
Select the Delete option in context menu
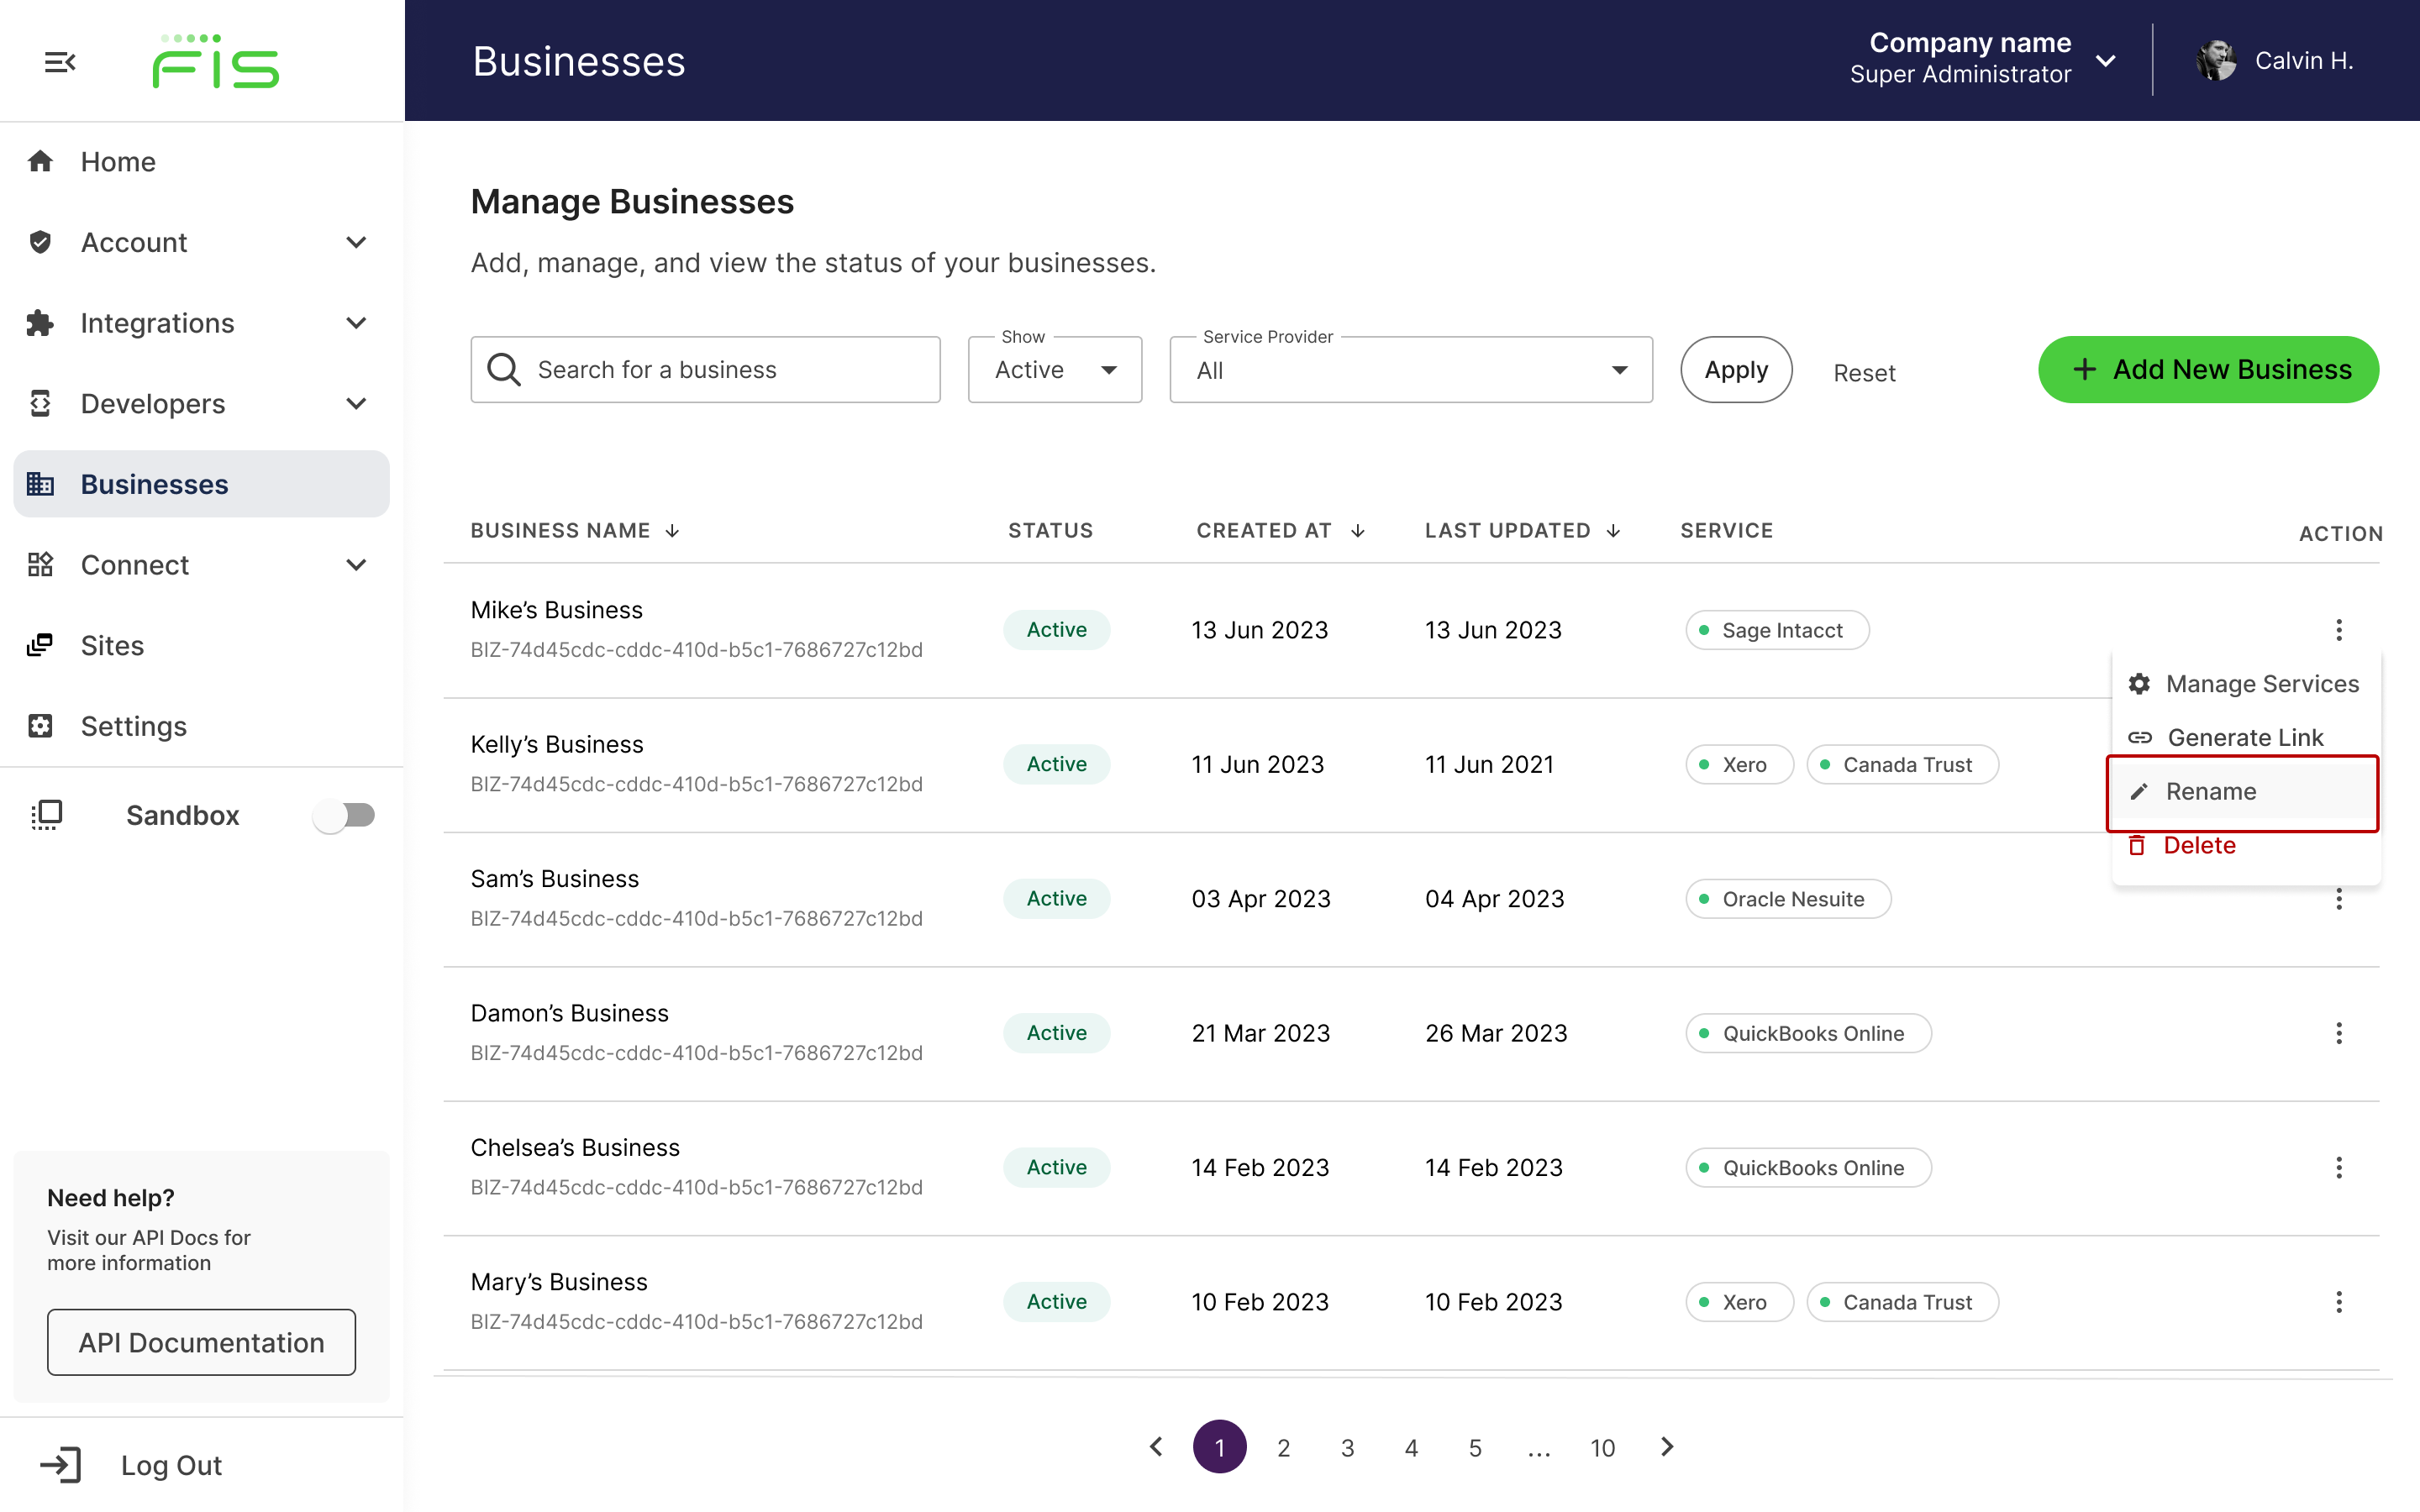coord(2201,845)
